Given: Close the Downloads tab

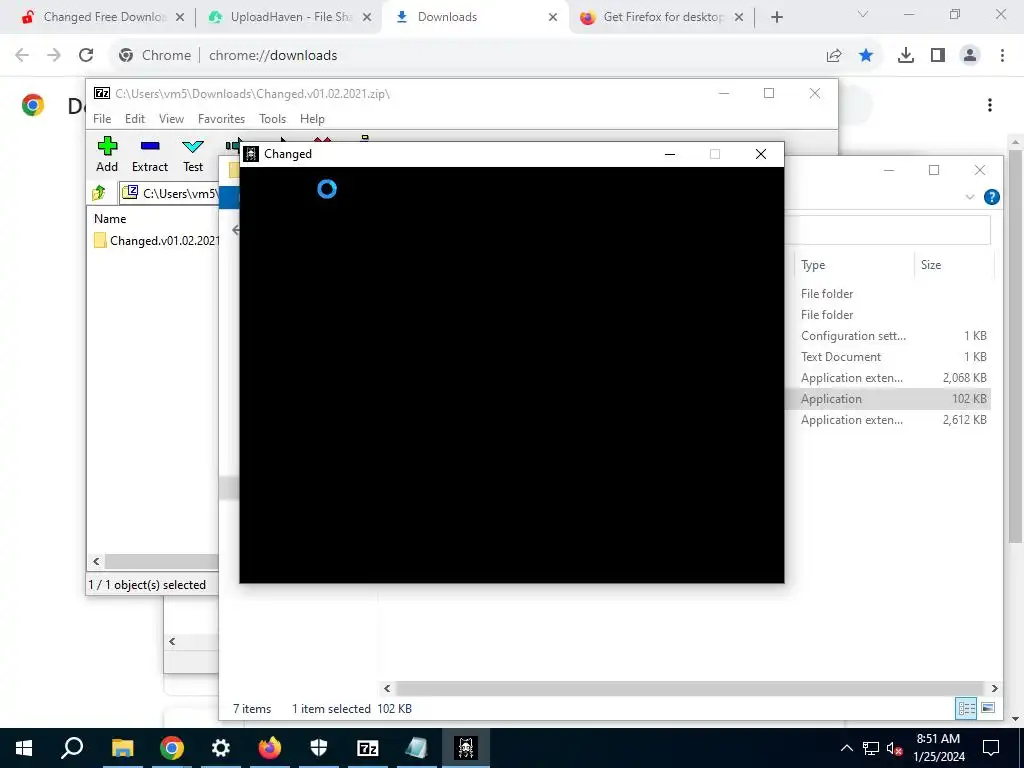Looking at the screenshot, I should 553,17.
